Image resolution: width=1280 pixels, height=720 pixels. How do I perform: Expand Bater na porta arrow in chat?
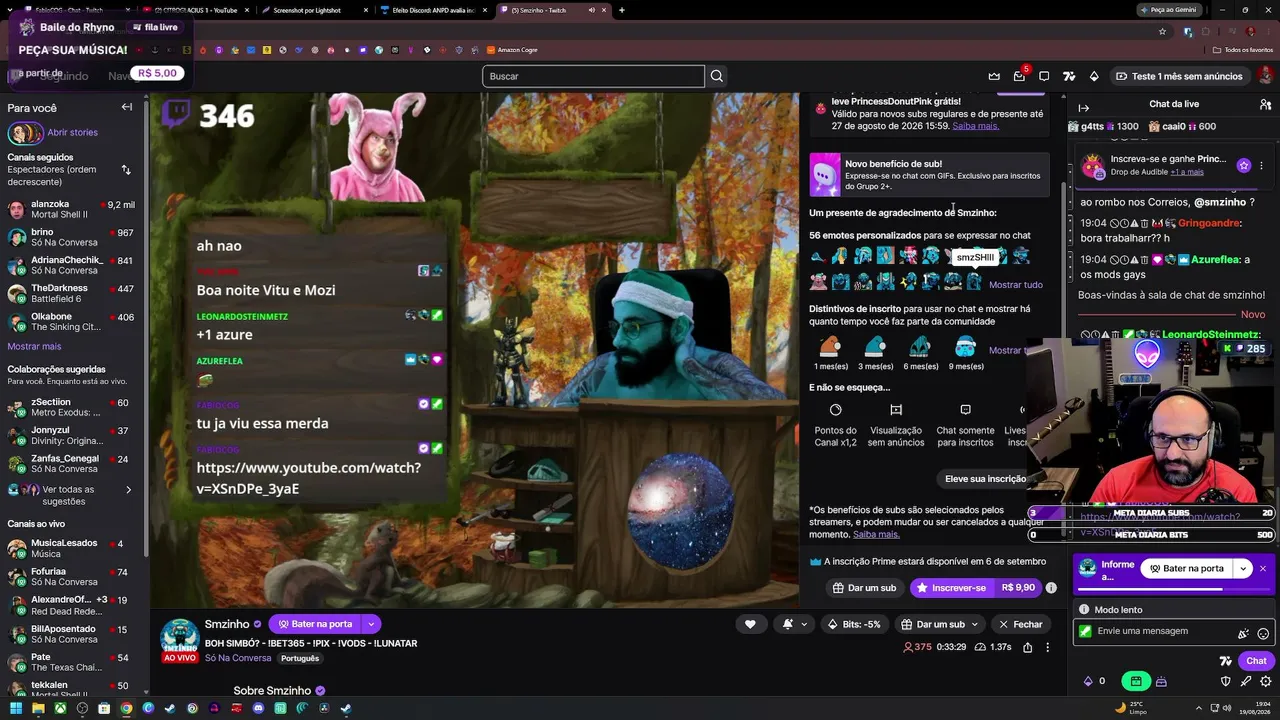(1243, 568)
